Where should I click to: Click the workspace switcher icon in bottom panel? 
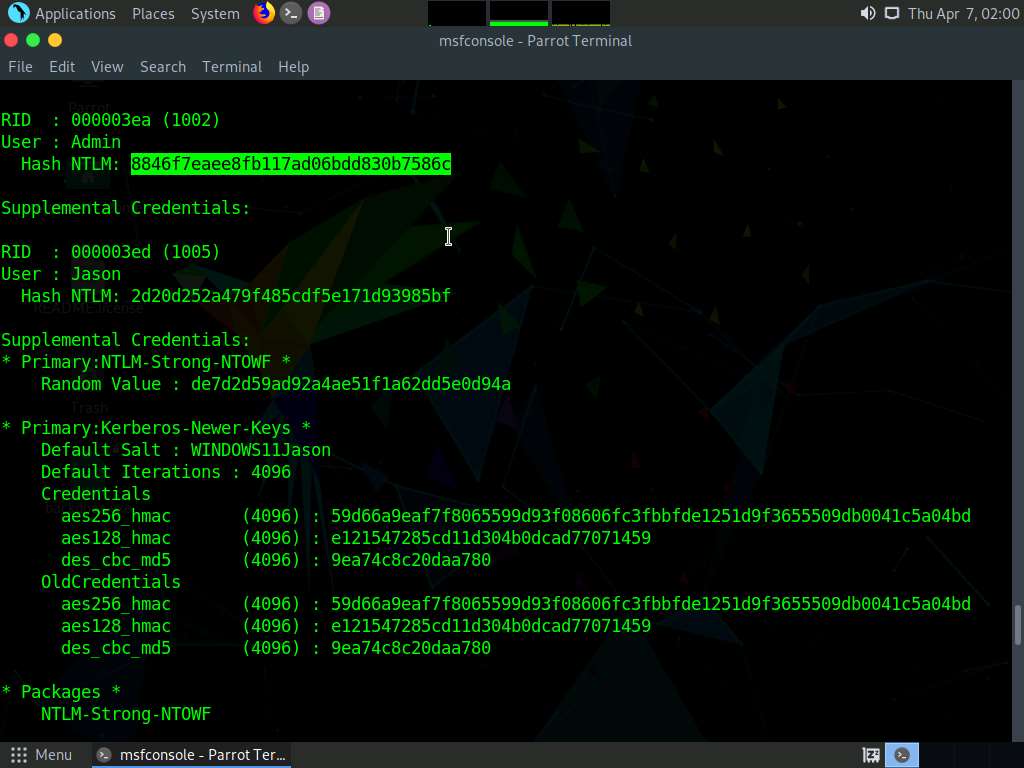tap(871, 755)
